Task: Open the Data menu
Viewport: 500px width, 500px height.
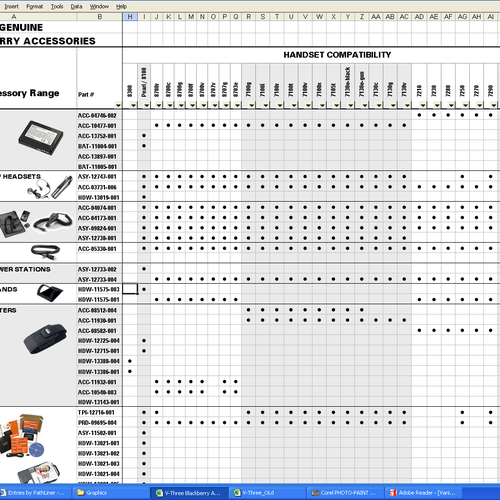Action: pyautogui.click(x=76, y=6)
